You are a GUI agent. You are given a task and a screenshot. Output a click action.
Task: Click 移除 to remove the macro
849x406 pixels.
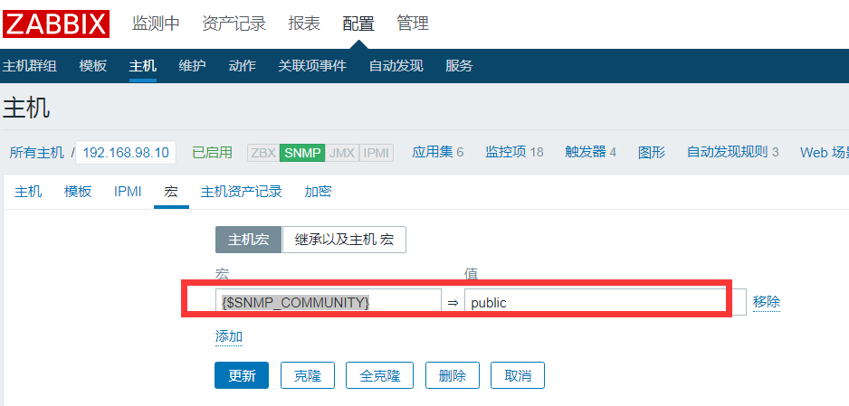tap(766, 302)
